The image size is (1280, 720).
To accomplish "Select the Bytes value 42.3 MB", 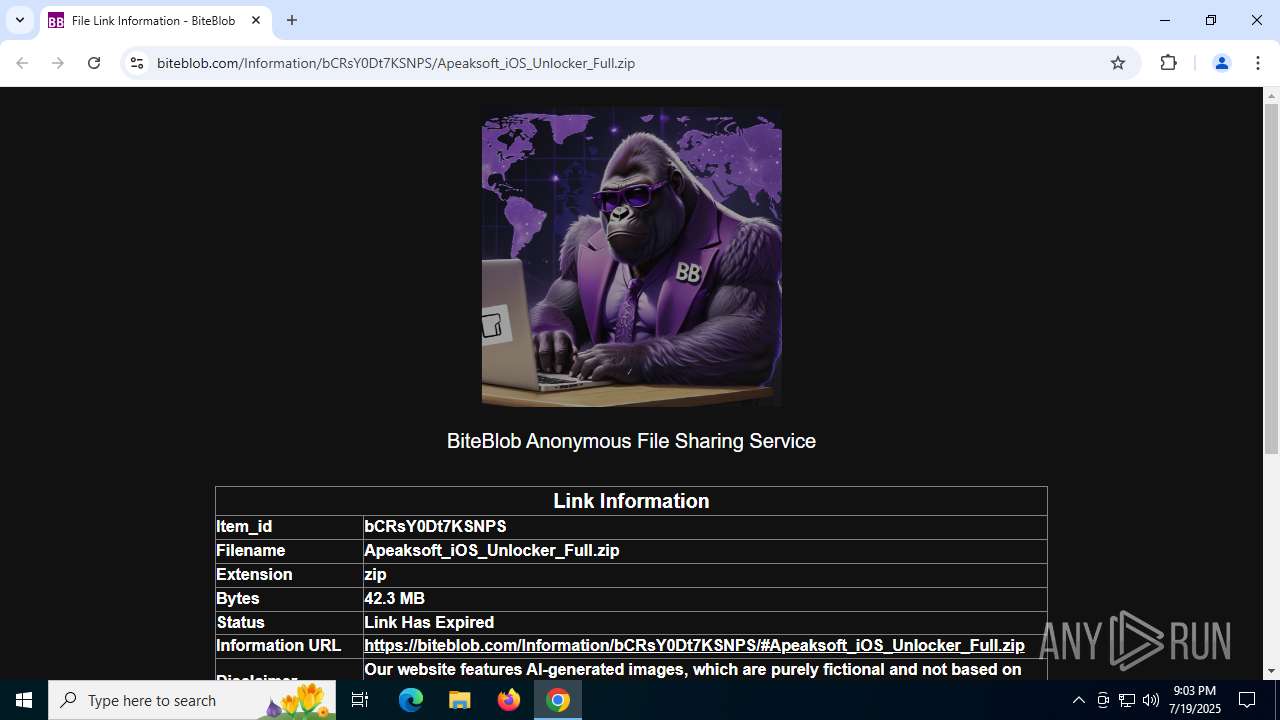I will [x=394, y=599].
